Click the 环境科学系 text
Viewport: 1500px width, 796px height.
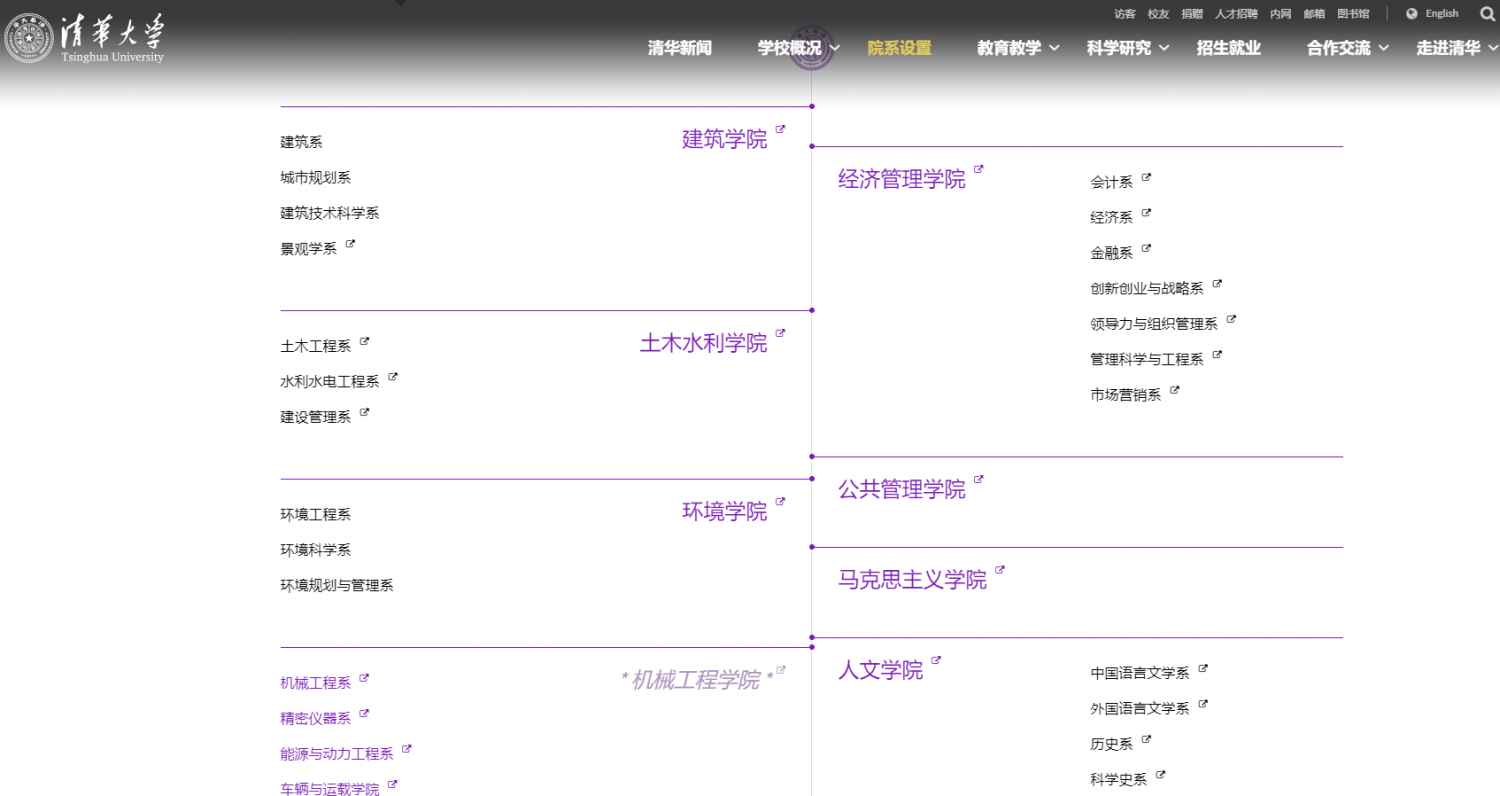point(316,550)
